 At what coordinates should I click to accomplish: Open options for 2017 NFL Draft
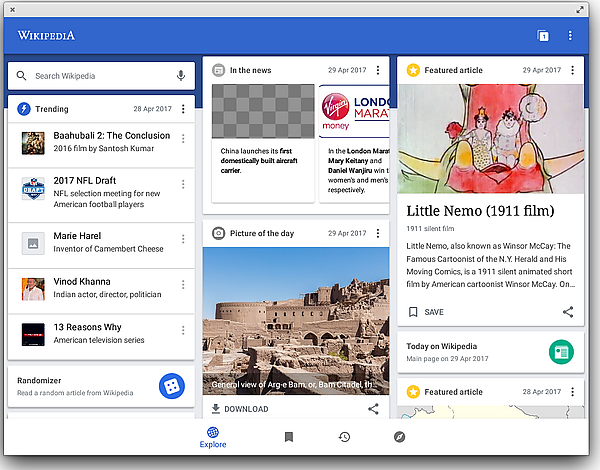183,184
